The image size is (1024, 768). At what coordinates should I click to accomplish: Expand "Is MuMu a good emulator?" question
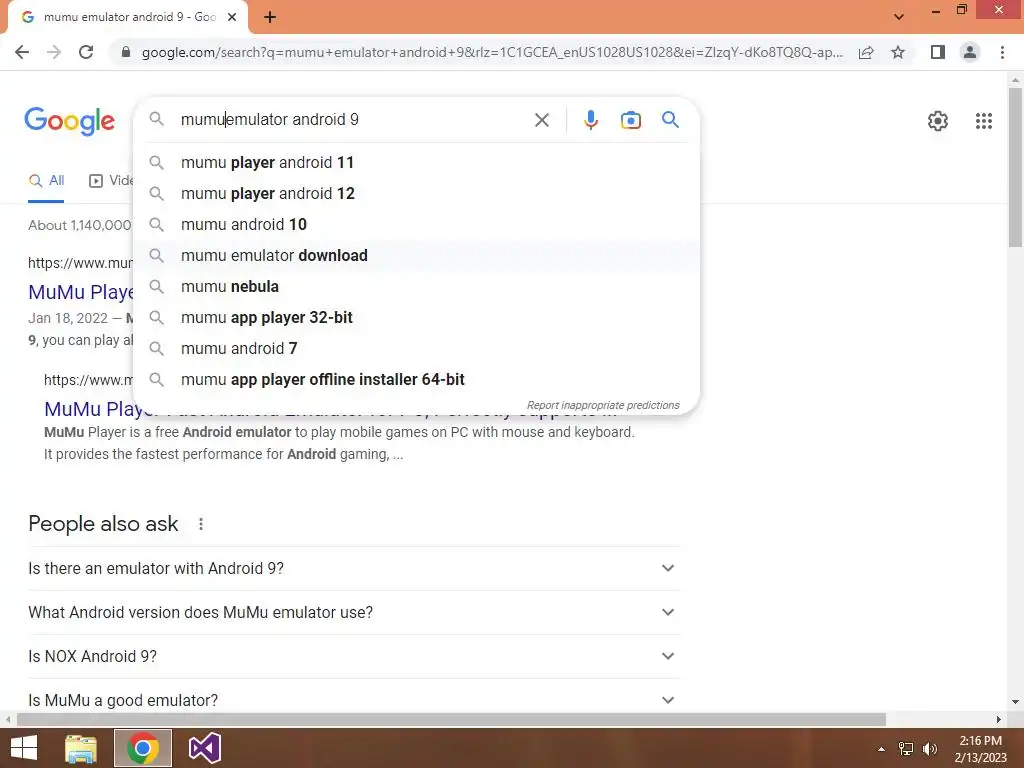point(354,699)
